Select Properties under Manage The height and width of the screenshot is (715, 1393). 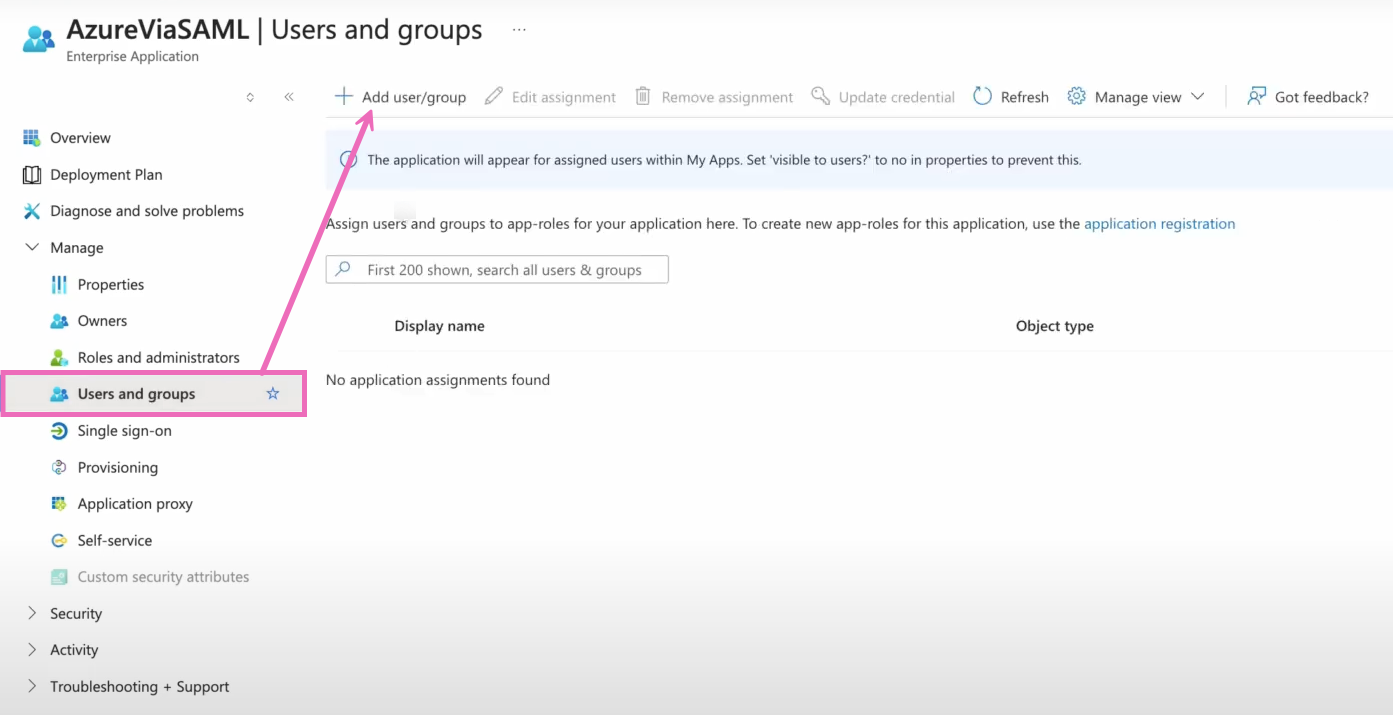[111, 284]
